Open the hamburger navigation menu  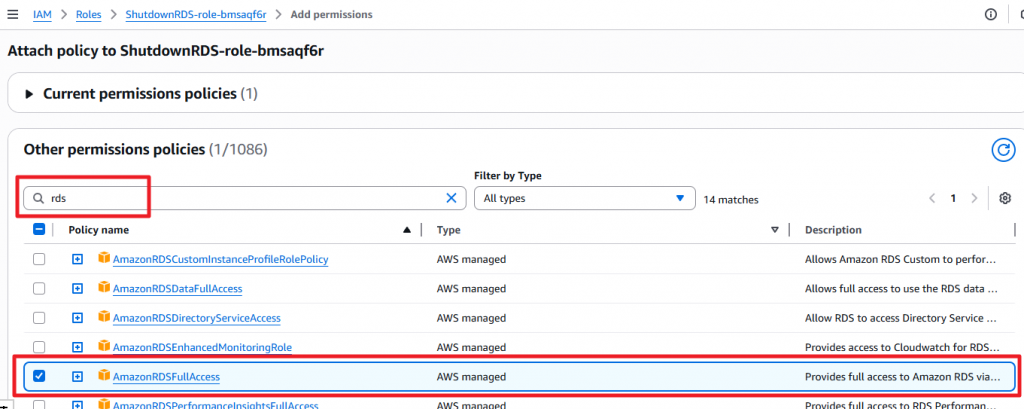[12, 14]
